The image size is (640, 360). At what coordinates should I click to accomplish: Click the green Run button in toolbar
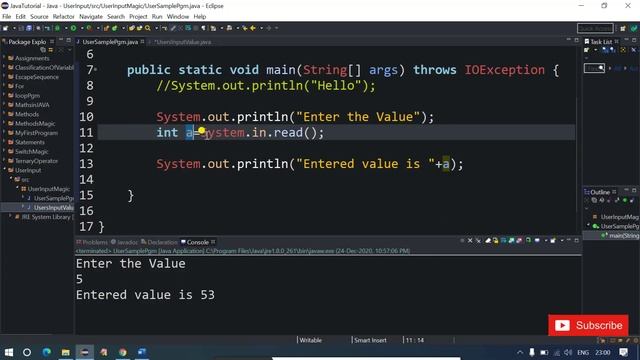tap(73, 28)
